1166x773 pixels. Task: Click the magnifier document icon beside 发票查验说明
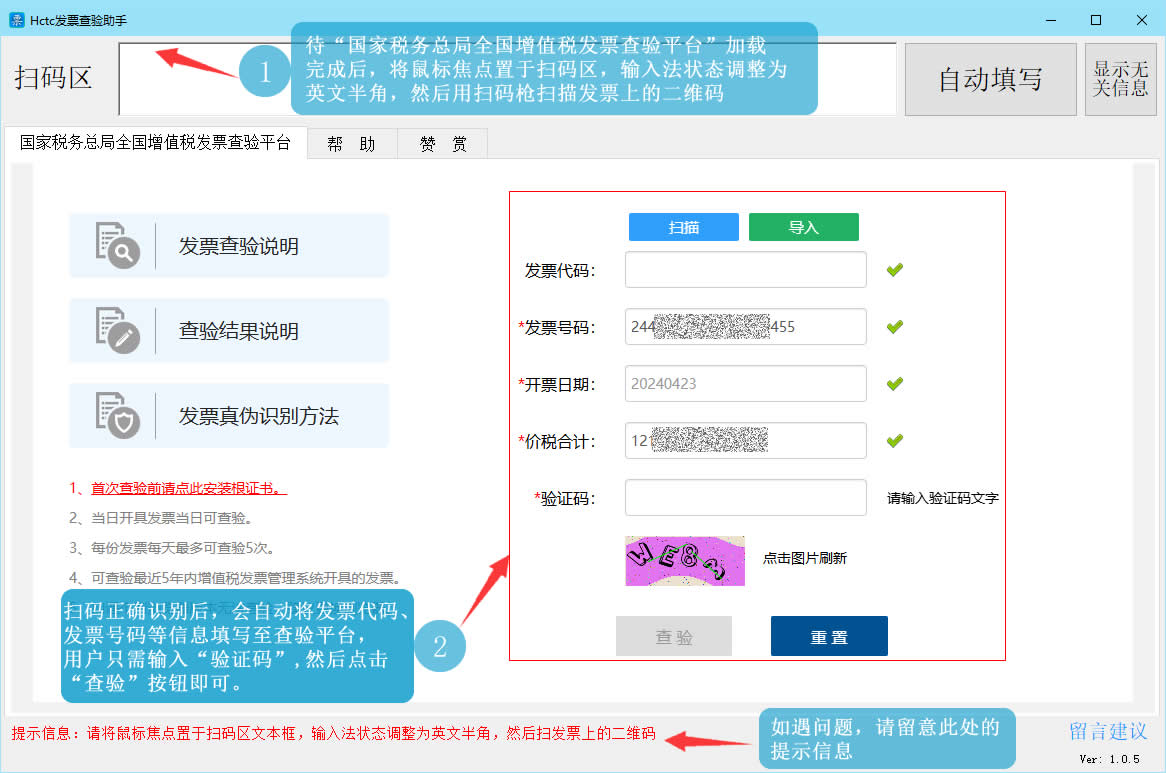[x=116, y=244]
